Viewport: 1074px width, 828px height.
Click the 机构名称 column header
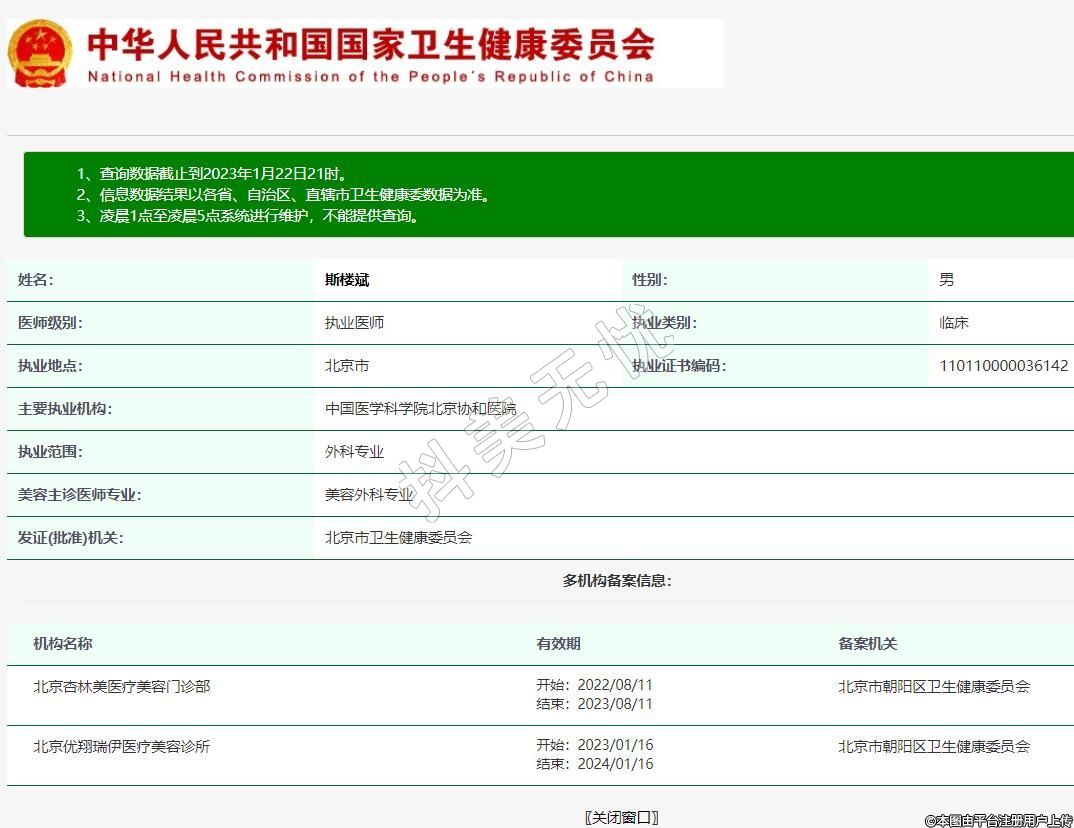click(62, 644)
